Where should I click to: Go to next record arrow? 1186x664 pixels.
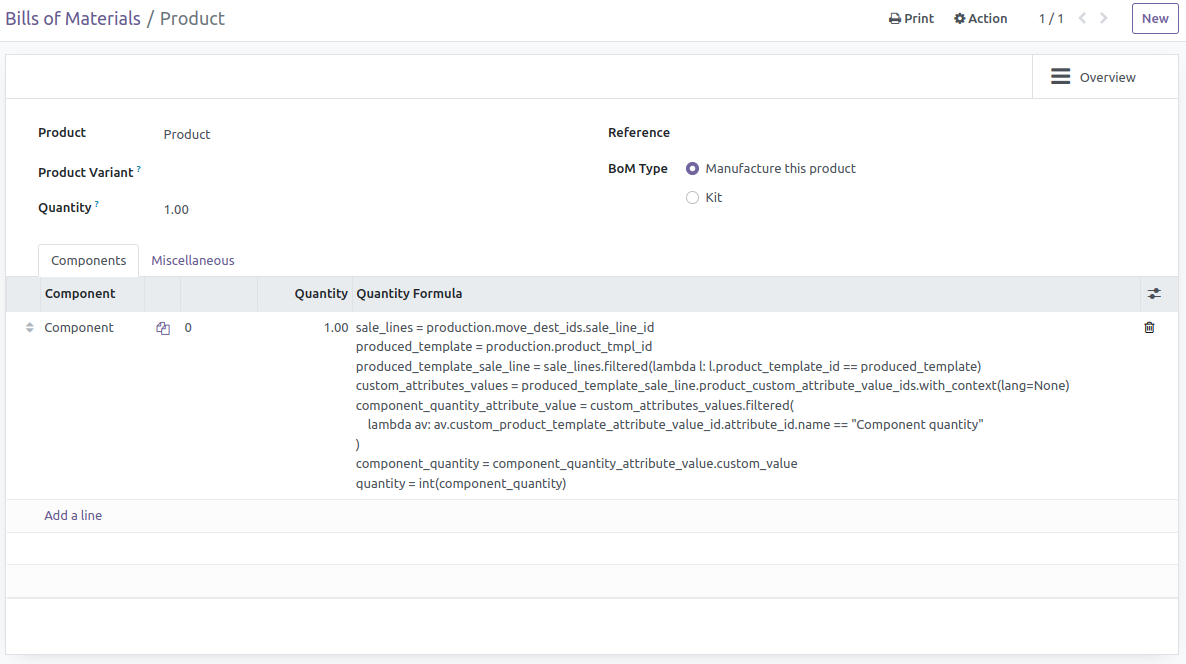coord(1104,19)
